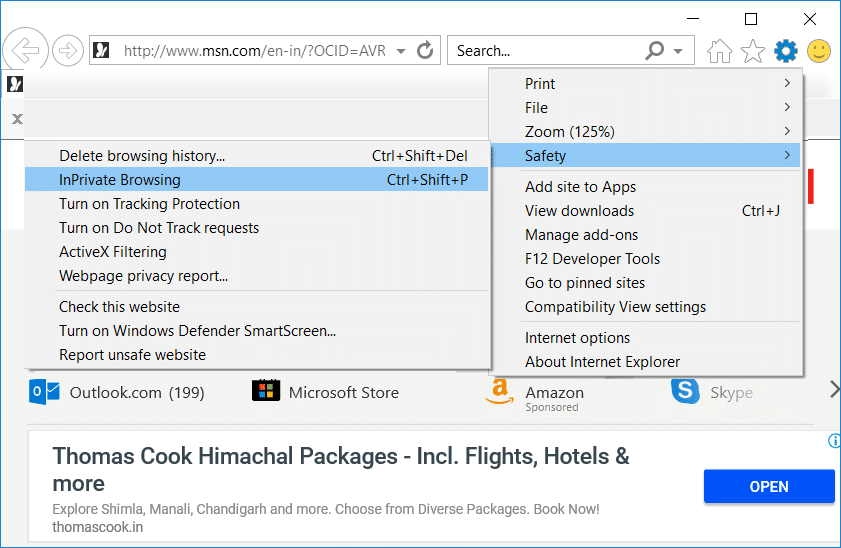Click the smiley feedback icon
This screenshot has height=548, width=841.
pos(819,51)
